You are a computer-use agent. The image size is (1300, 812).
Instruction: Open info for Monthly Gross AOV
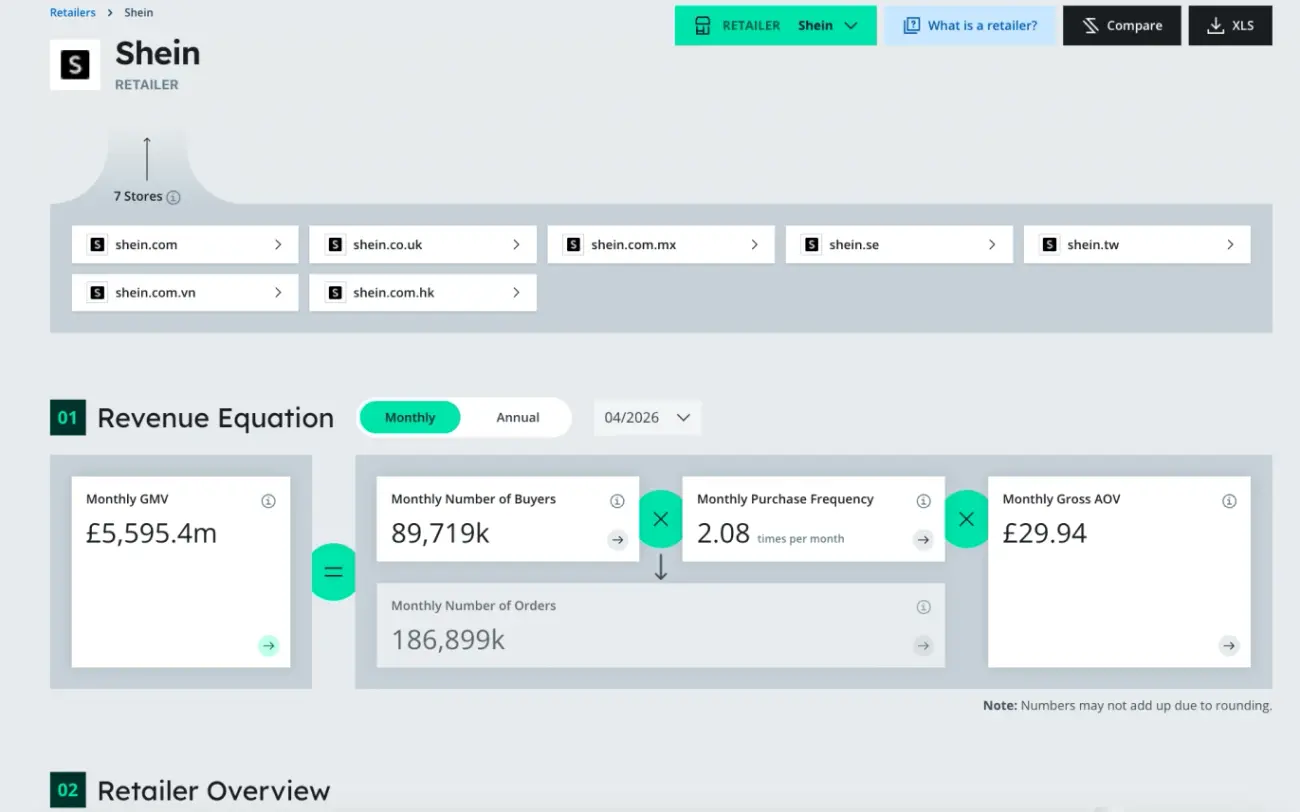[1229, 501]
